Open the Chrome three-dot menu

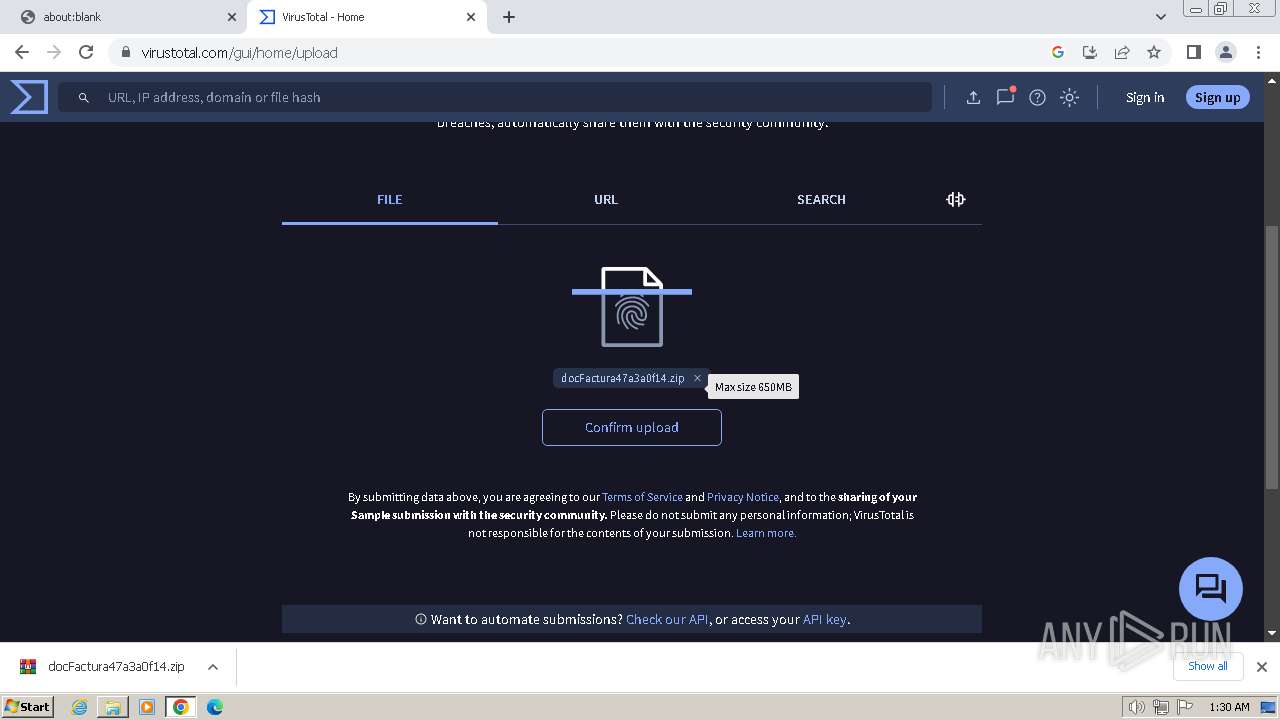click(x=1256, y=52)
